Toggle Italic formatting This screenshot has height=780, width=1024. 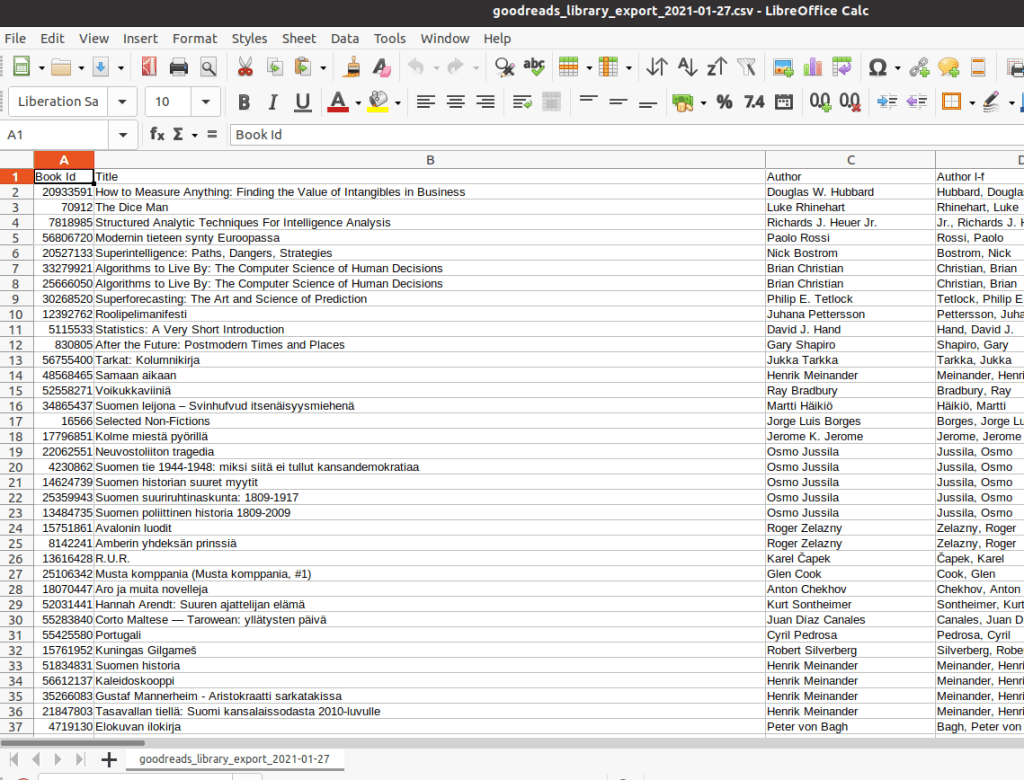pyautogui.click(x=273, y=101)
